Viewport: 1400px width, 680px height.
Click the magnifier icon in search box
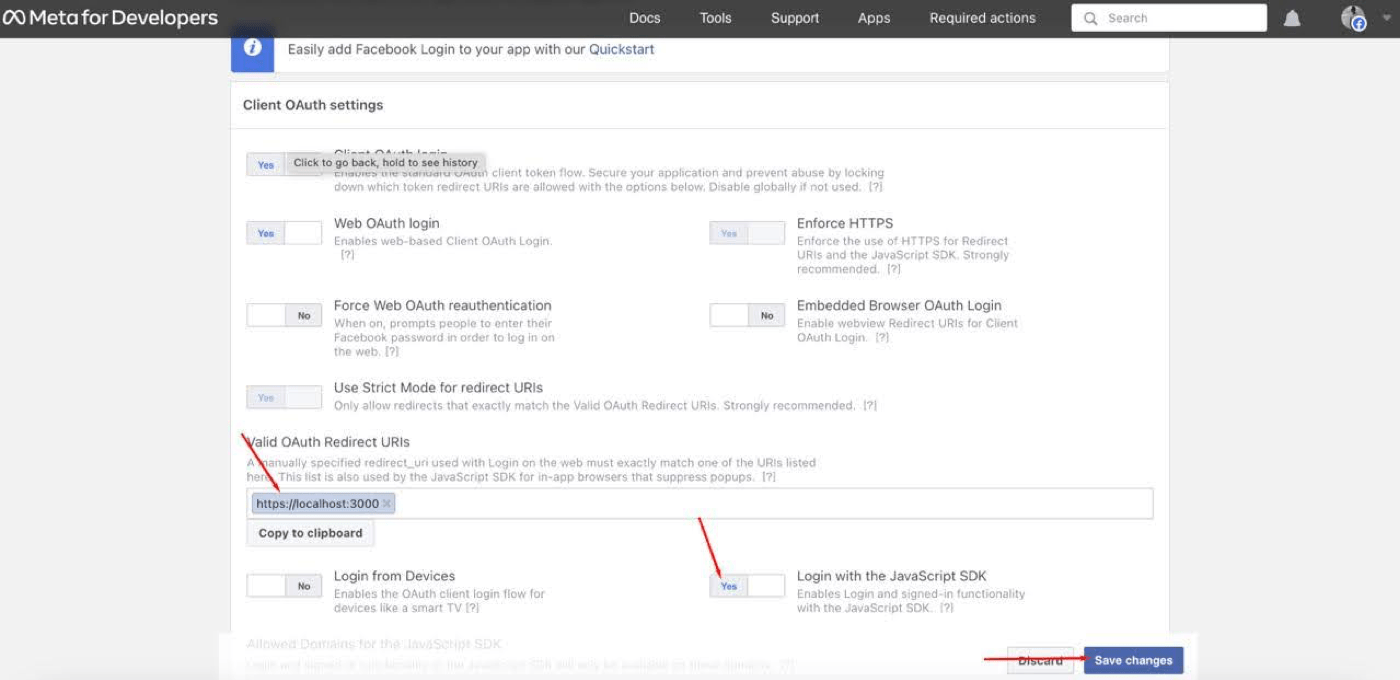tap(1089, 18)
